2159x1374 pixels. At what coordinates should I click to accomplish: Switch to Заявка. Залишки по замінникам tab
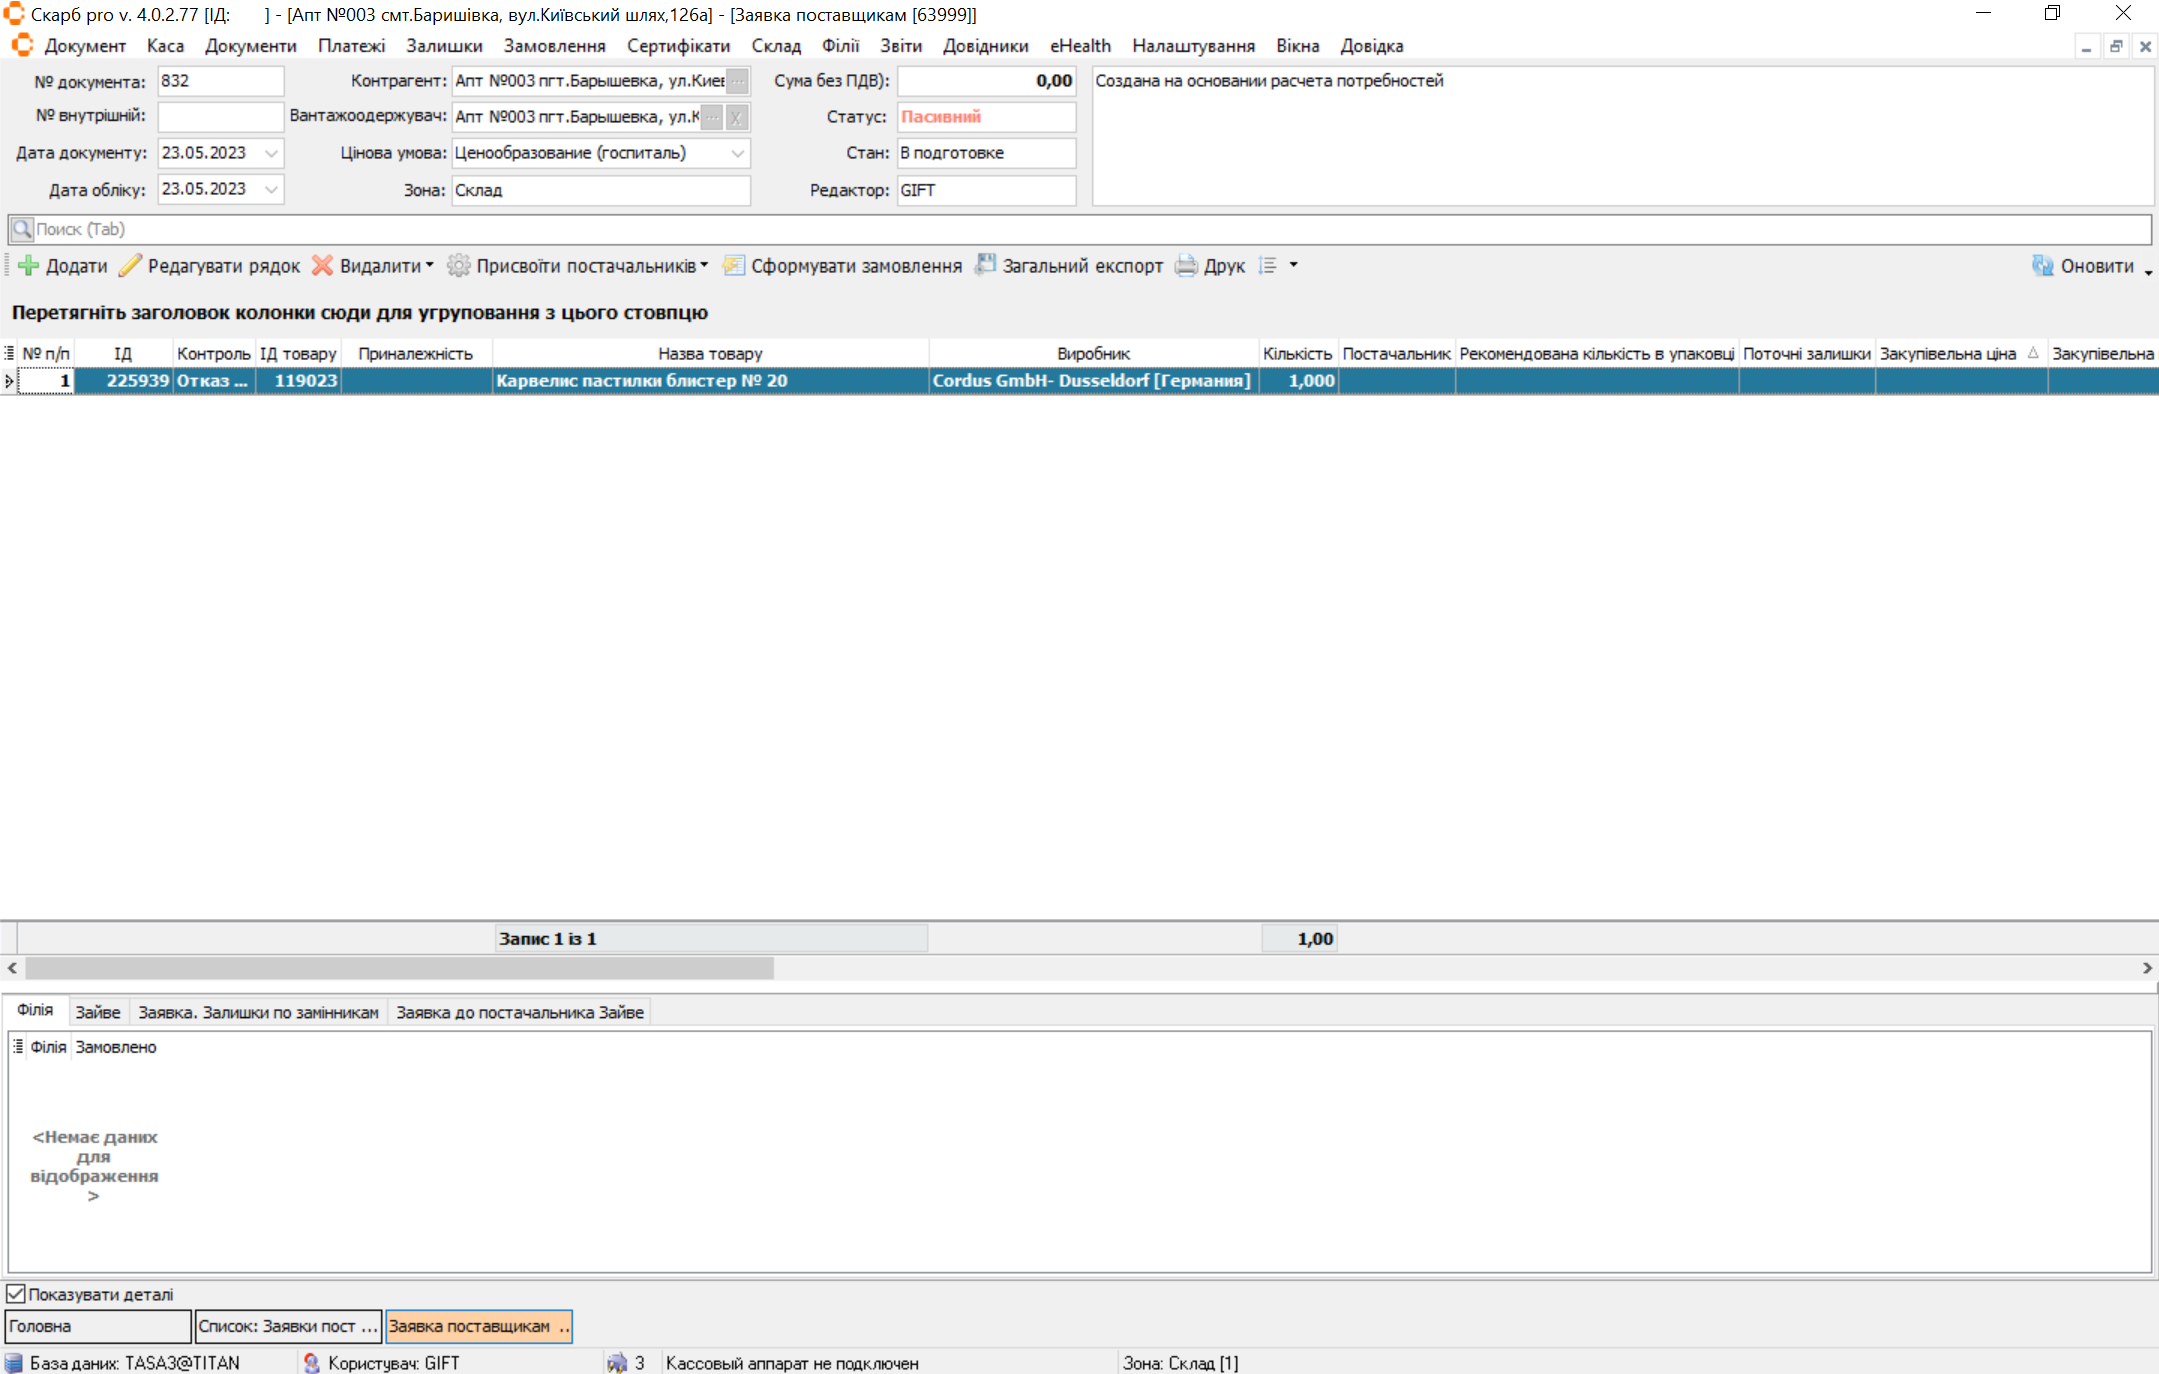pyautogui.click(x=258, y=1012)
